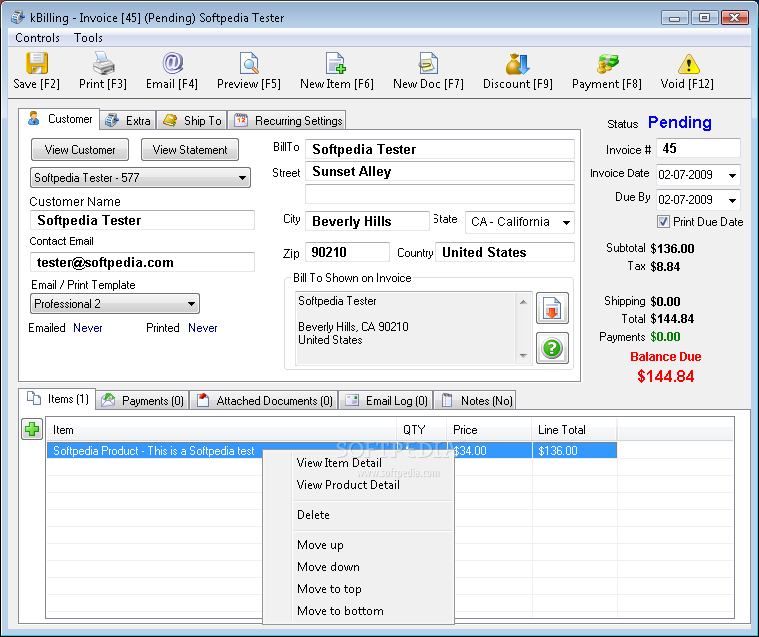Open the Notes (No) tab

tap(475, 401)
